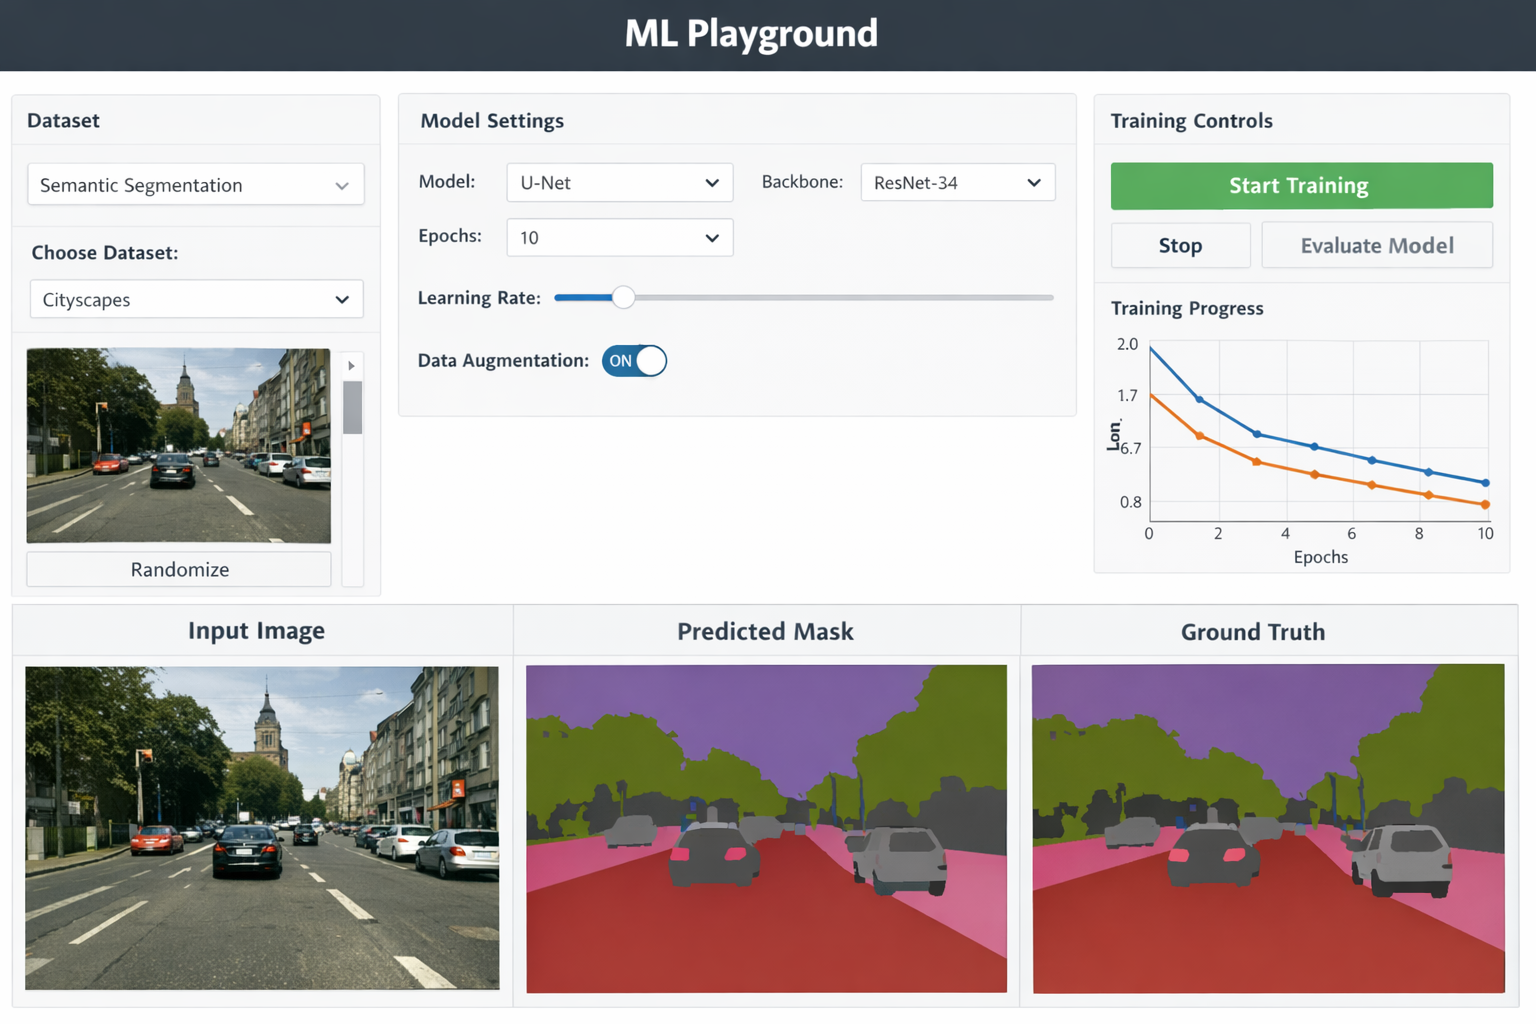Open the Cityscapes dataset dropdown

tap(195, 299)
